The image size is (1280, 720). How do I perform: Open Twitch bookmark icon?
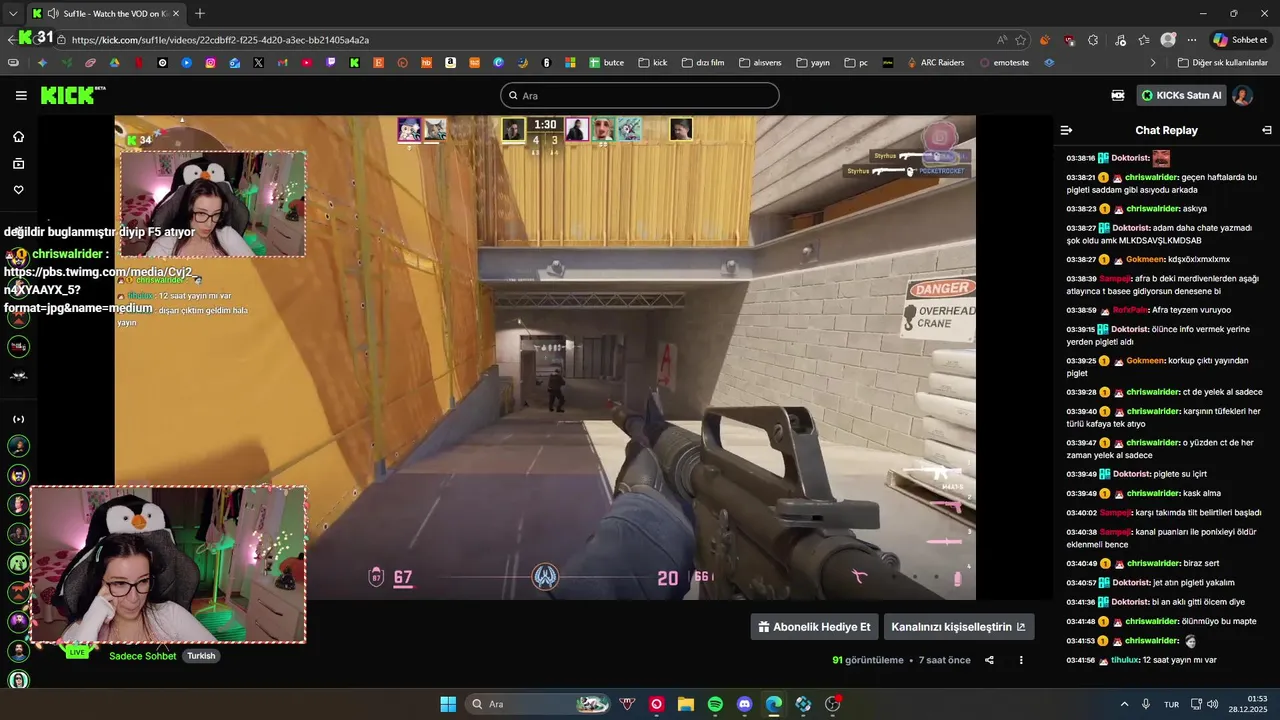click(330, 62)
